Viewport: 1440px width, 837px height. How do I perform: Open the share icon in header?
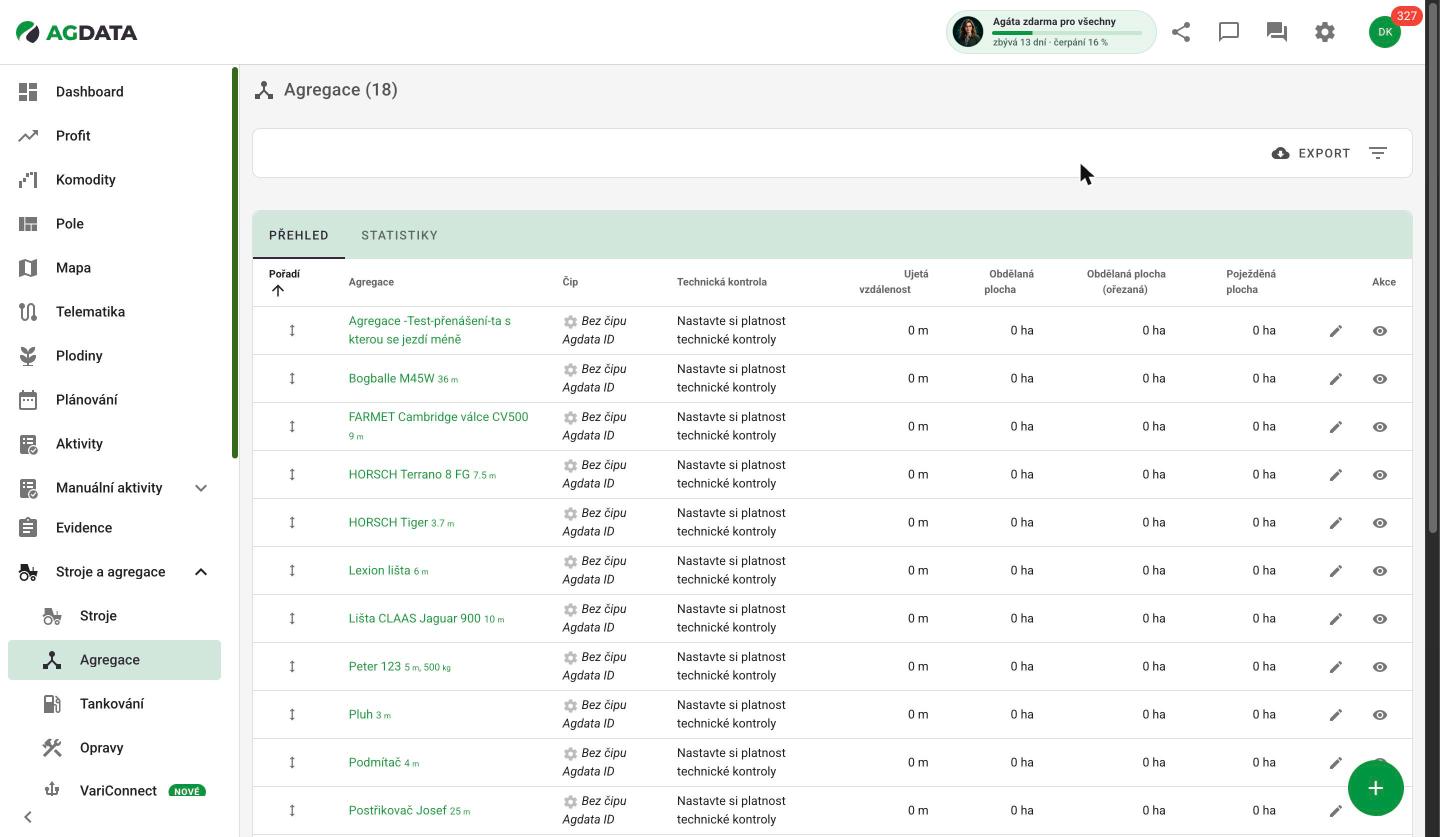coord(1181,32)
